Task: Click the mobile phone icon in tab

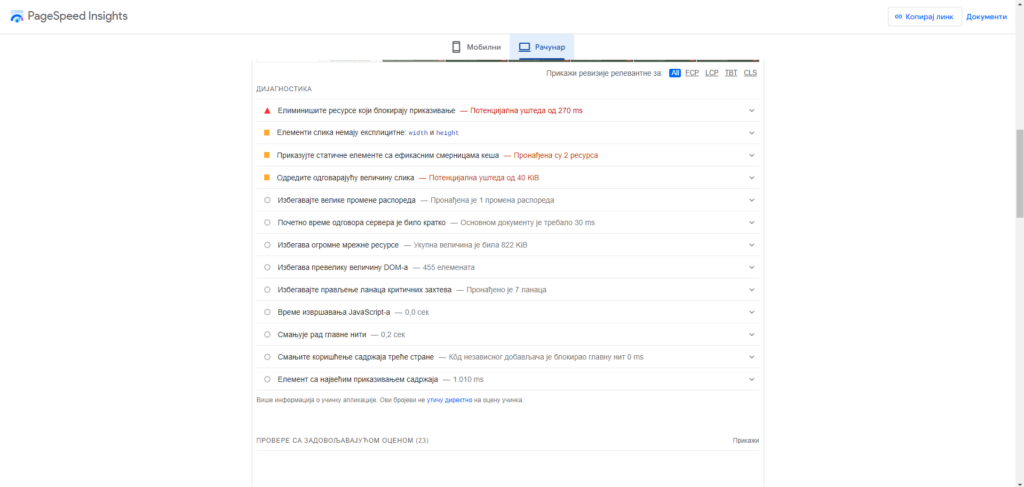Action: 456,47
